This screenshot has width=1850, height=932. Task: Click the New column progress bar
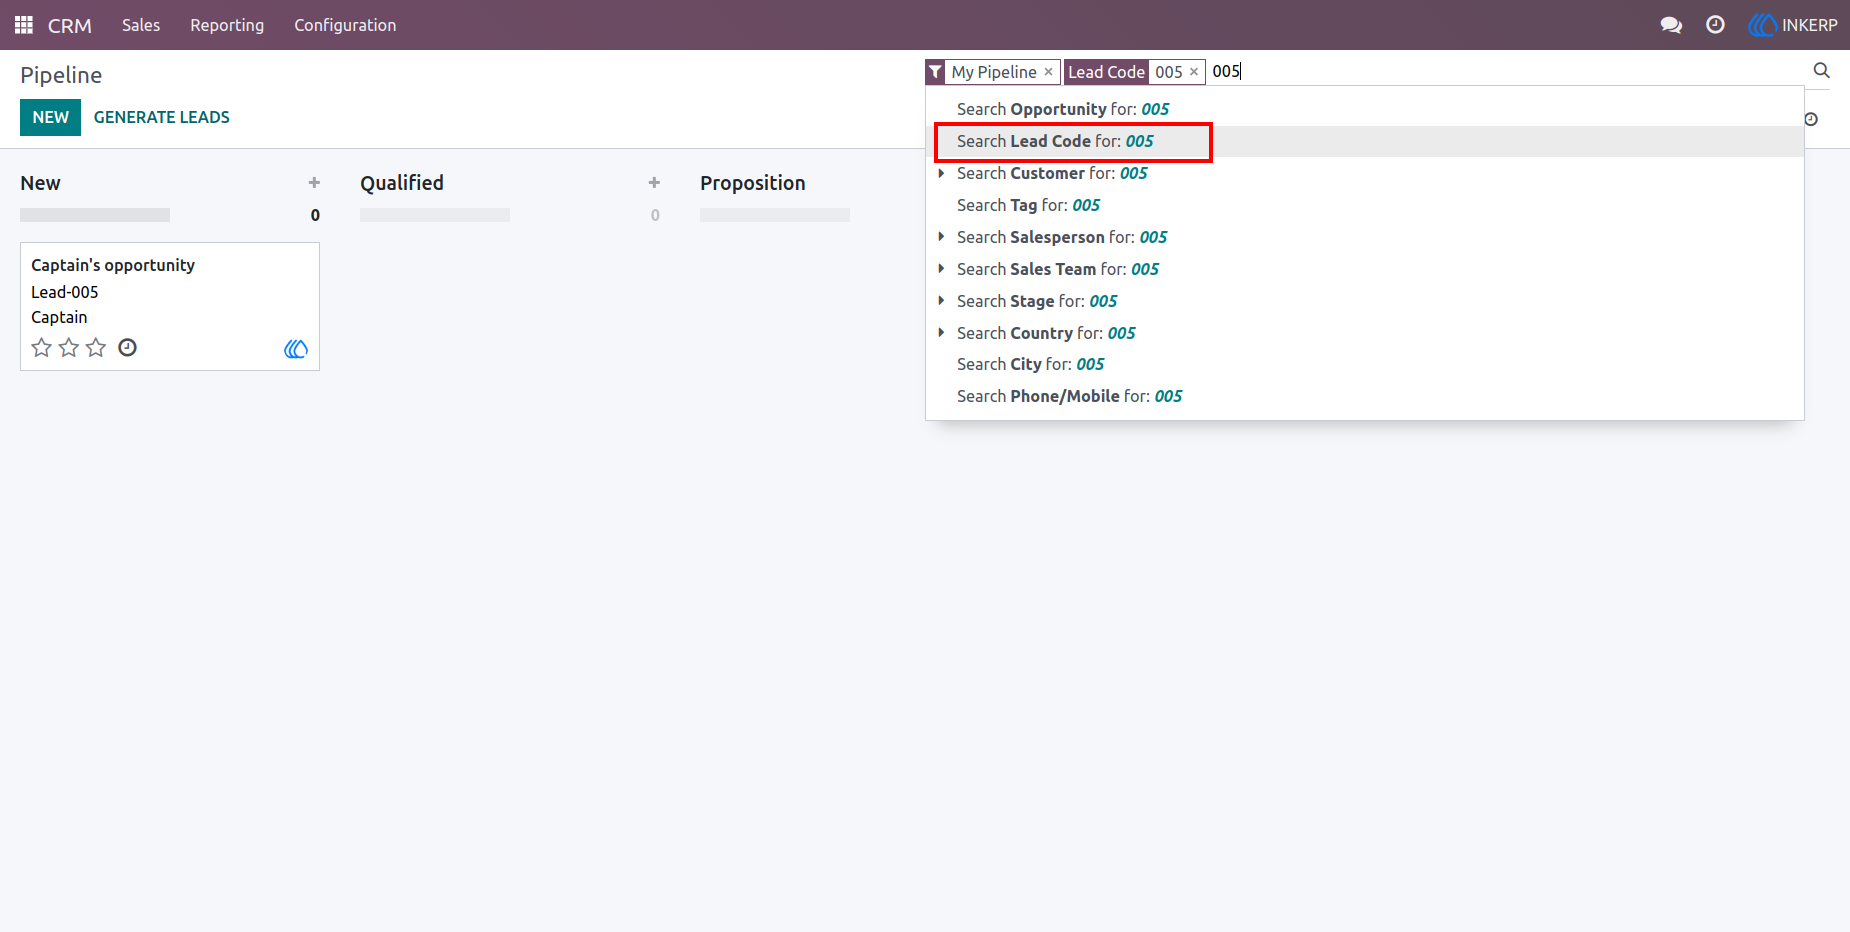point(95,215)
